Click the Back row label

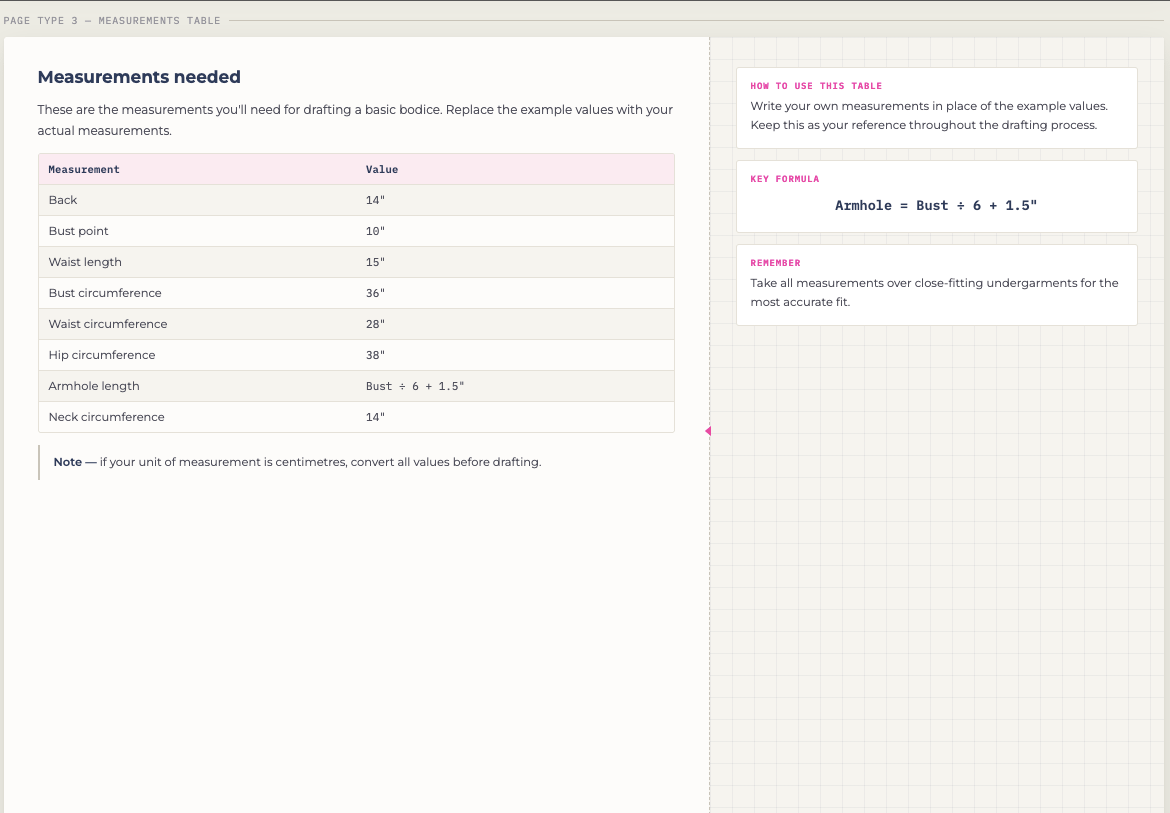point(63,200)
